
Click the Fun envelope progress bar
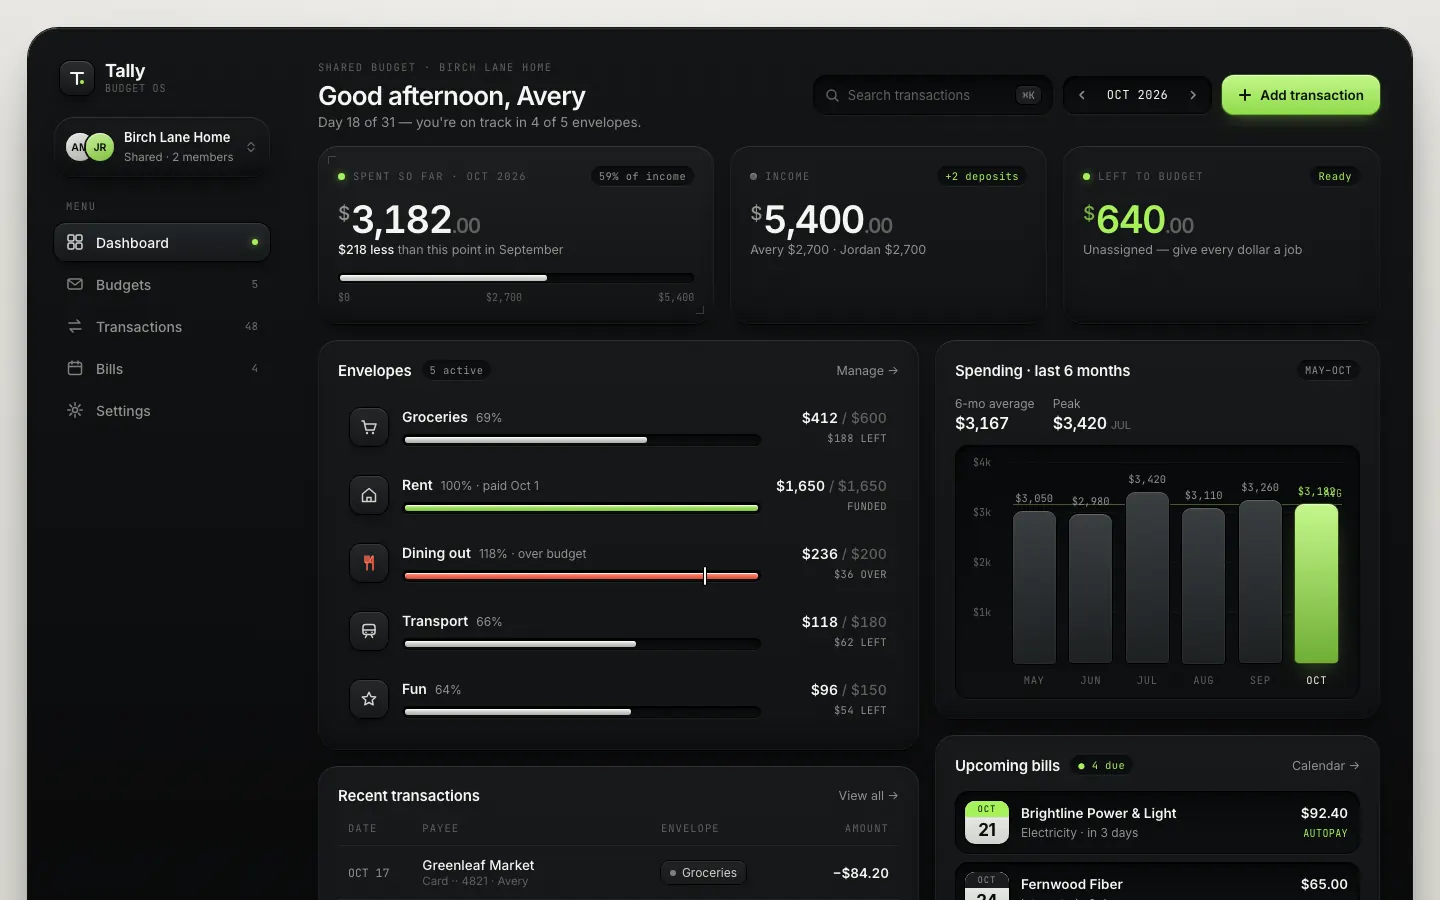pyautogui.click(x=582, y=712)
